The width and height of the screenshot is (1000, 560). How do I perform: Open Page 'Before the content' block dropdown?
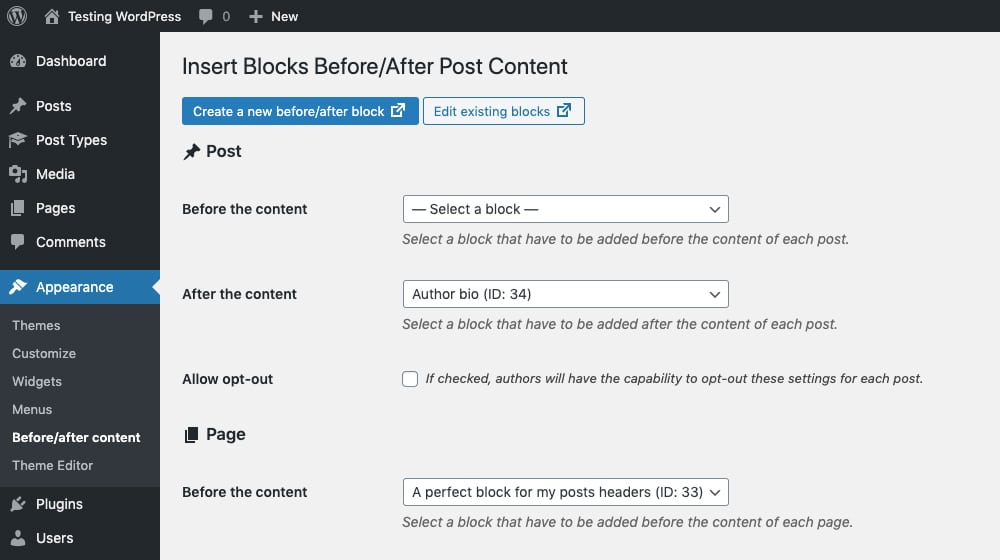[565, 492]
